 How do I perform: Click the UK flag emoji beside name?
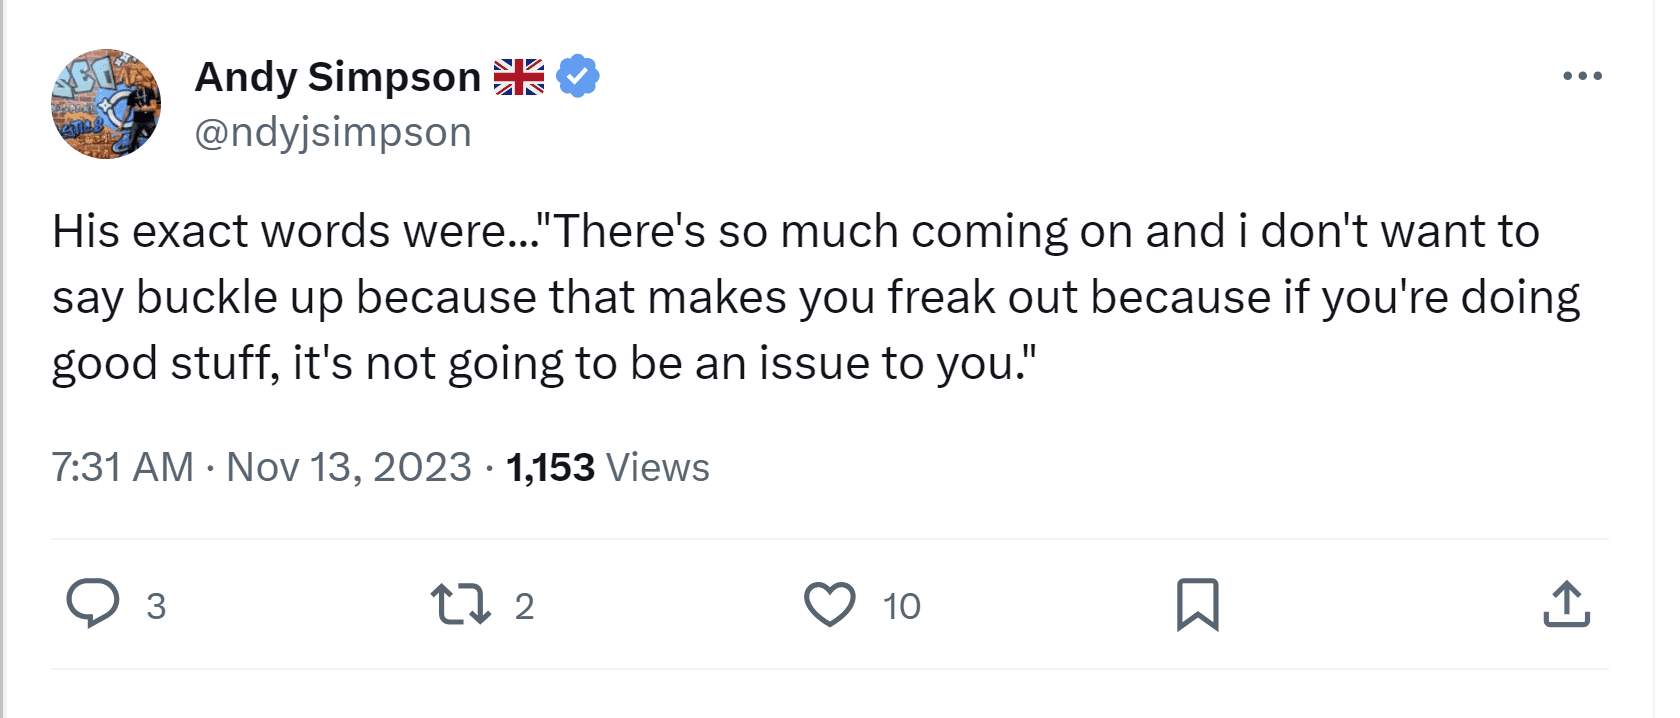pos(519,77)
